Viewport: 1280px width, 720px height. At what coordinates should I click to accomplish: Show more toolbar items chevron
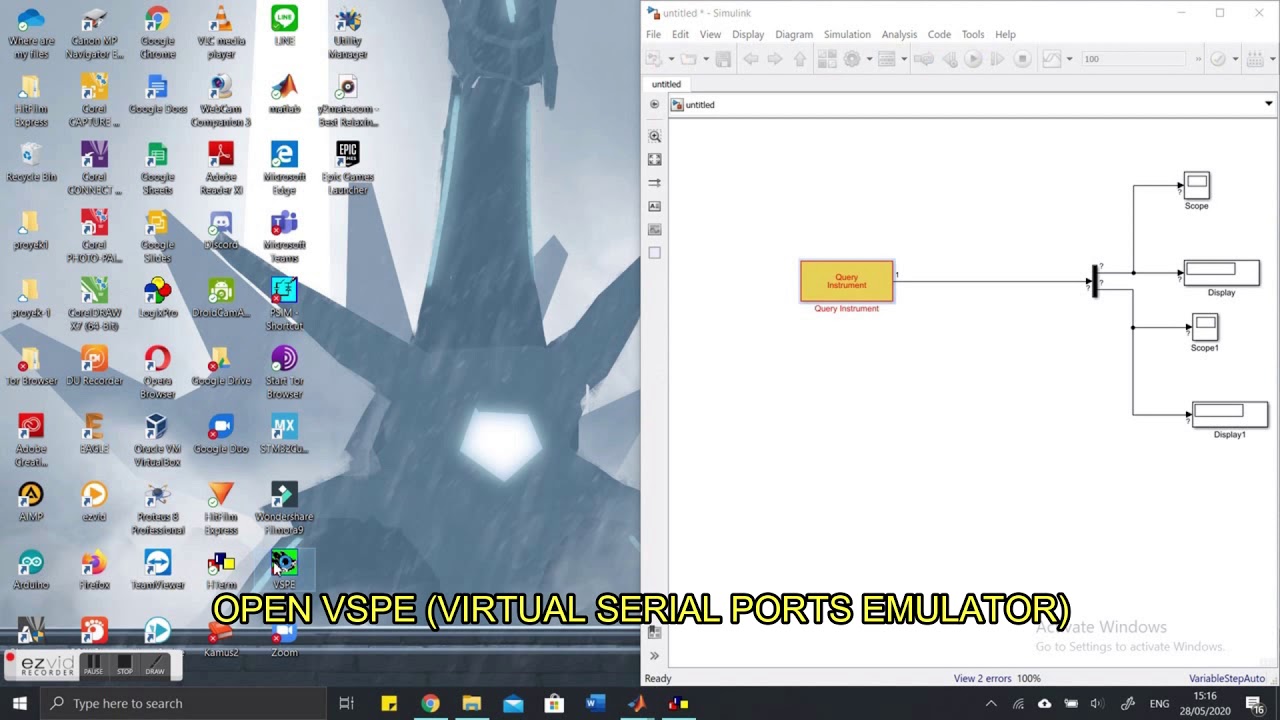[1198, 59]
